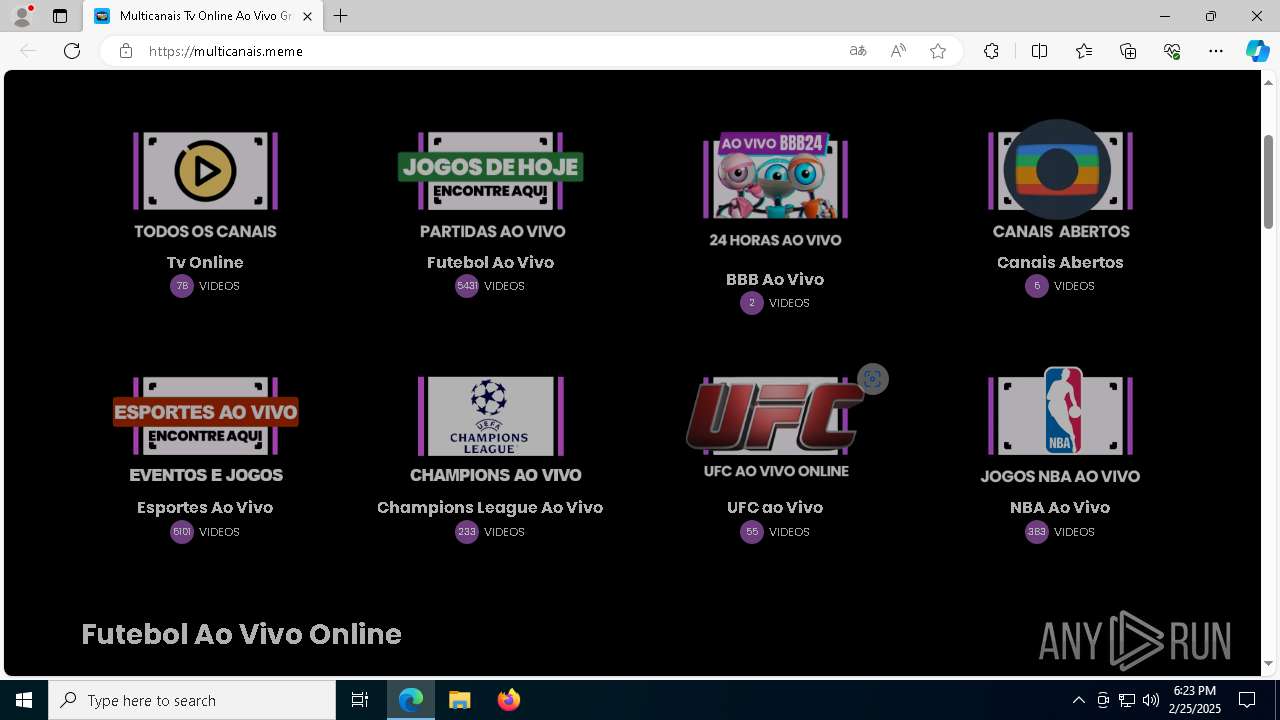The width and height of the screenshot is (1280, 720).
Task: Click the scroll down arrow
Action: pos(1268,664)
